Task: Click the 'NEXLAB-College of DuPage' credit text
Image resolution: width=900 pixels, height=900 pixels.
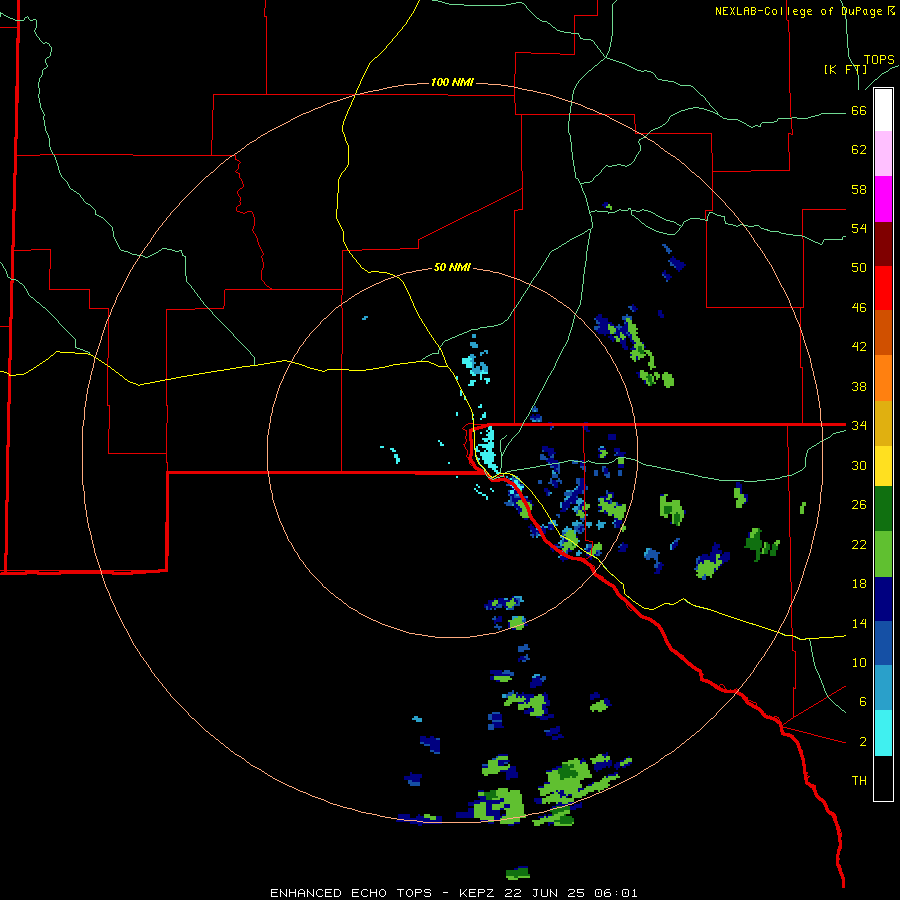Action: [x=799, y=11]
